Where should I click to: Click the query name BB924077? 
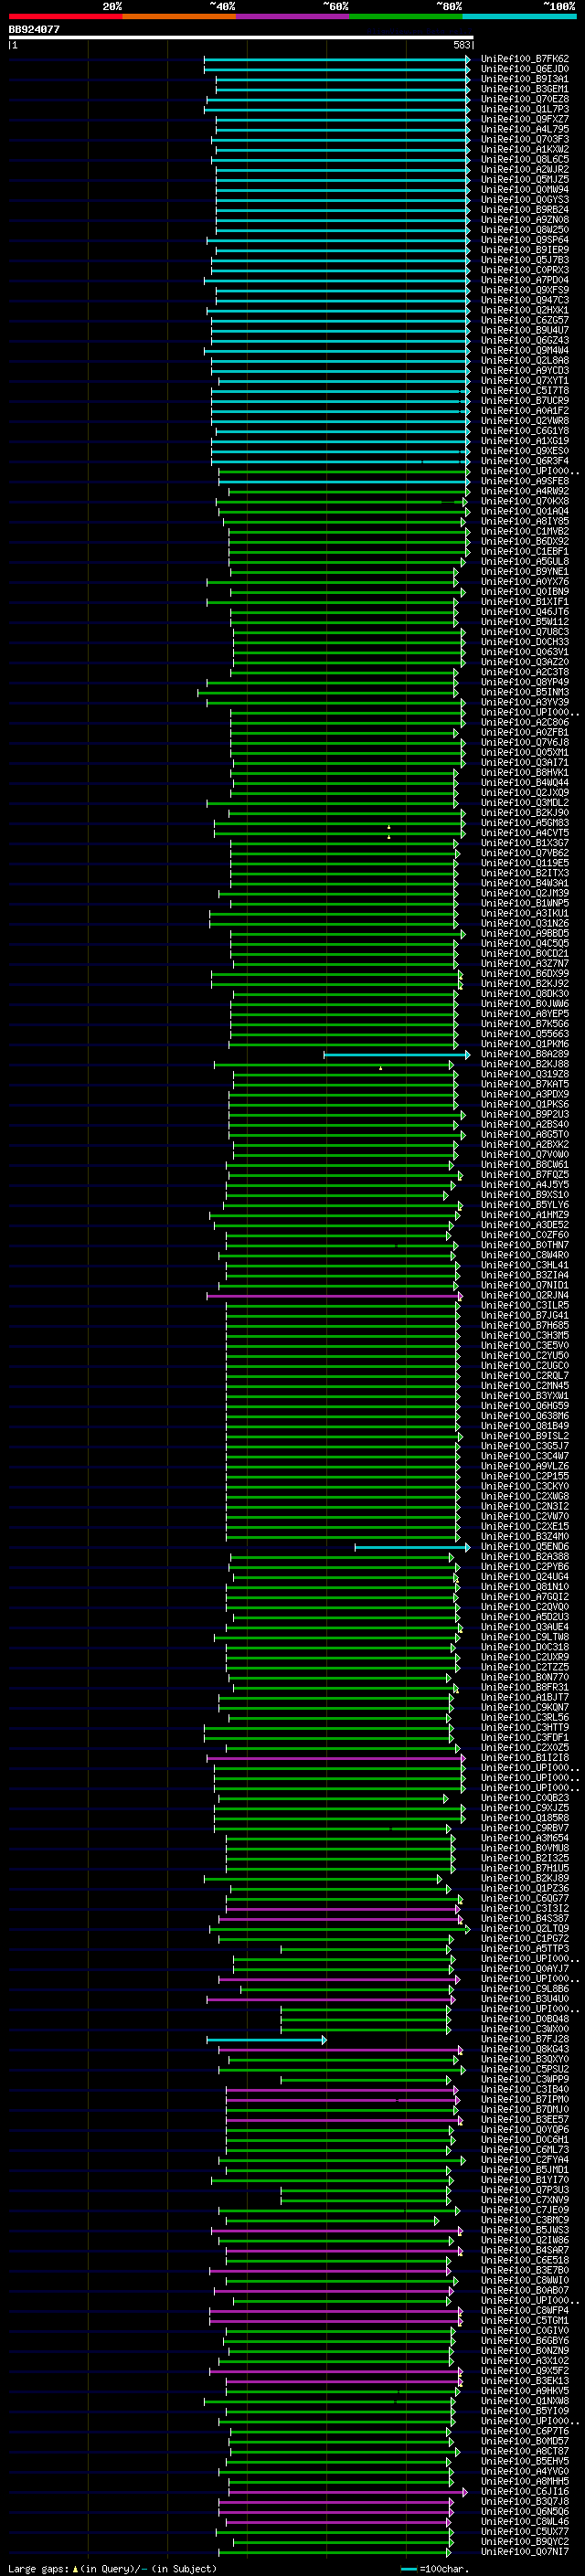[34, 29]
